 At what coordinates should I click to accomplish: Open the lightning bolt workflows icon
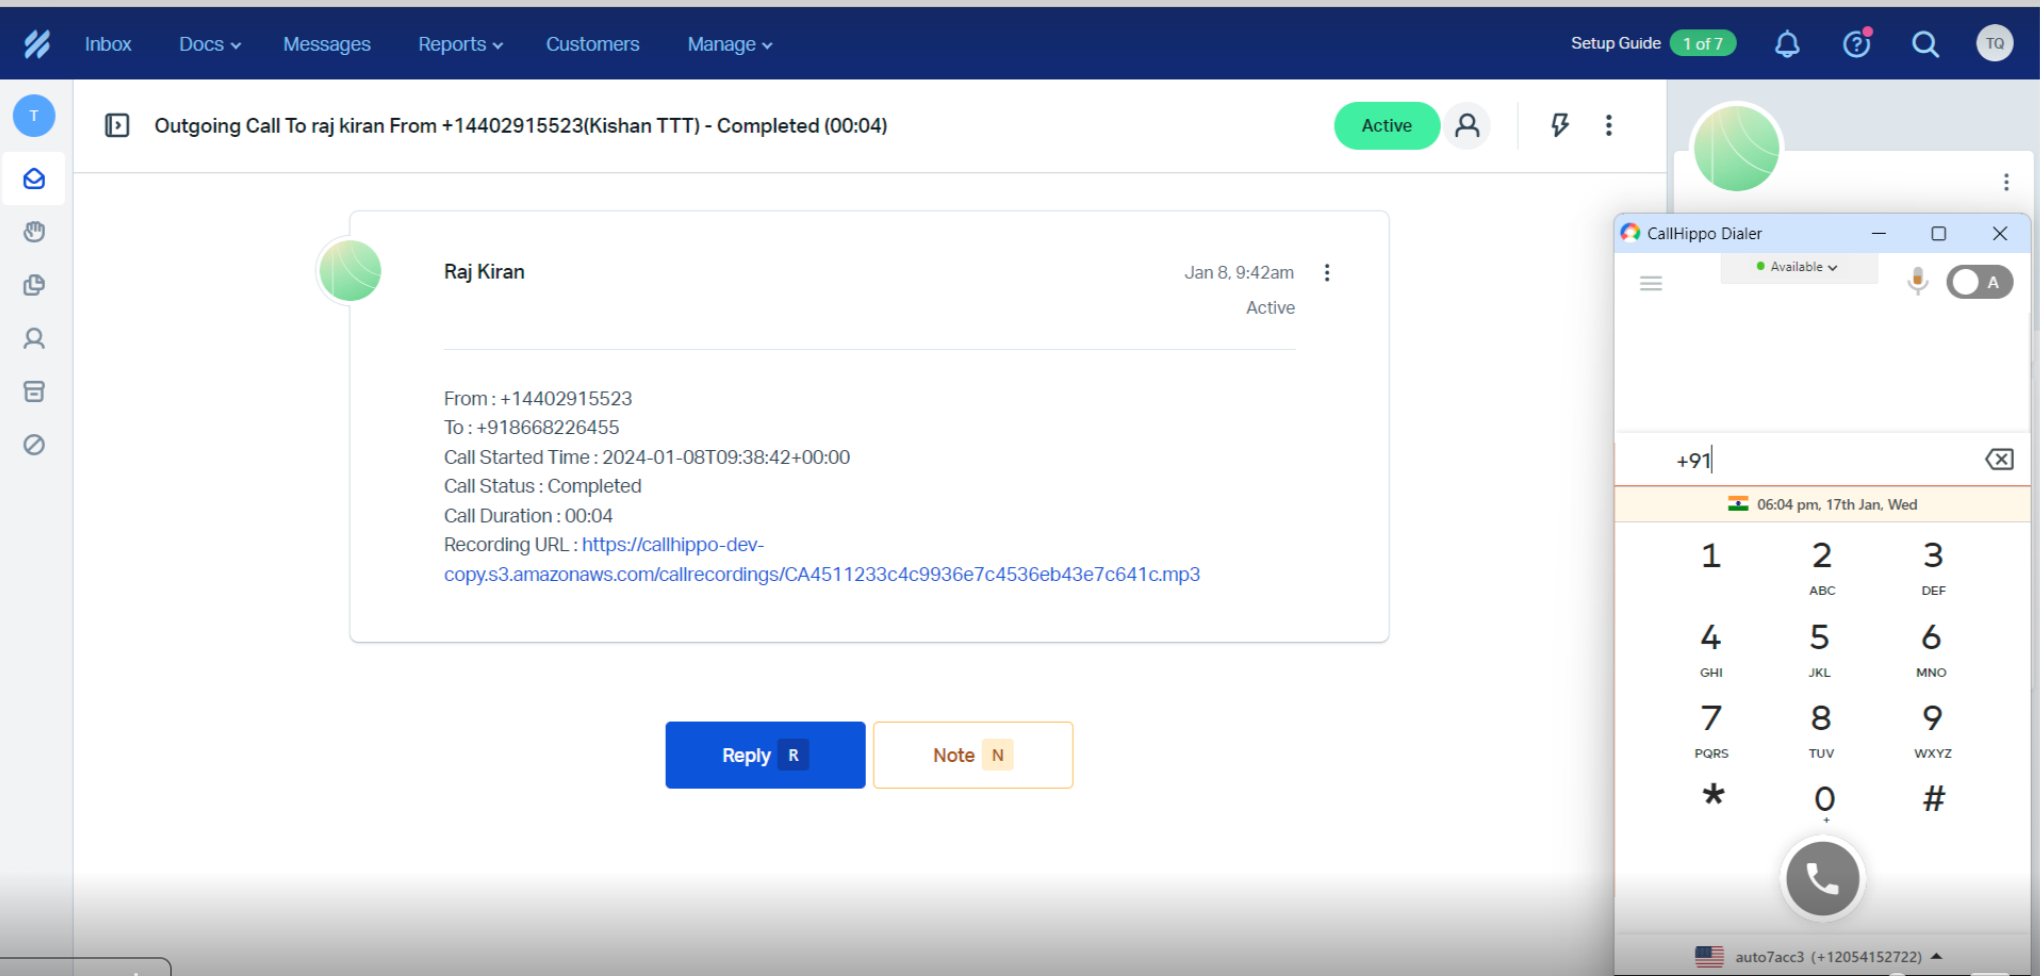click(1560, 125)
